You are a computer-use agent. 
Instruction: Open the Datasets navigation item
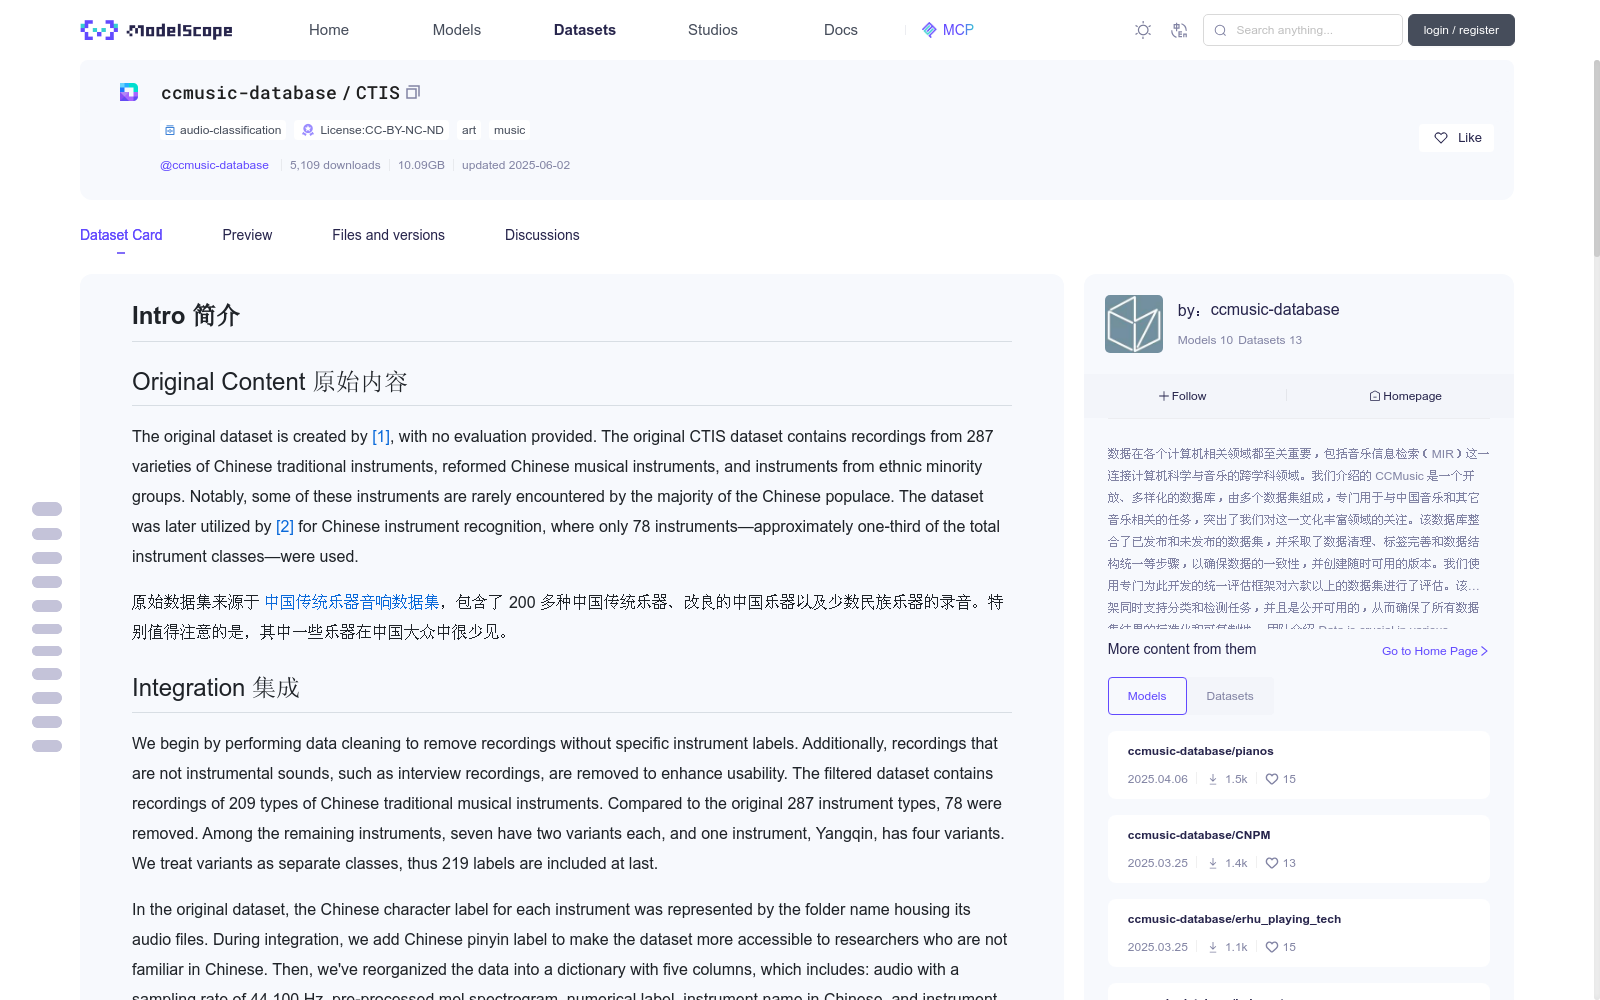585,30
